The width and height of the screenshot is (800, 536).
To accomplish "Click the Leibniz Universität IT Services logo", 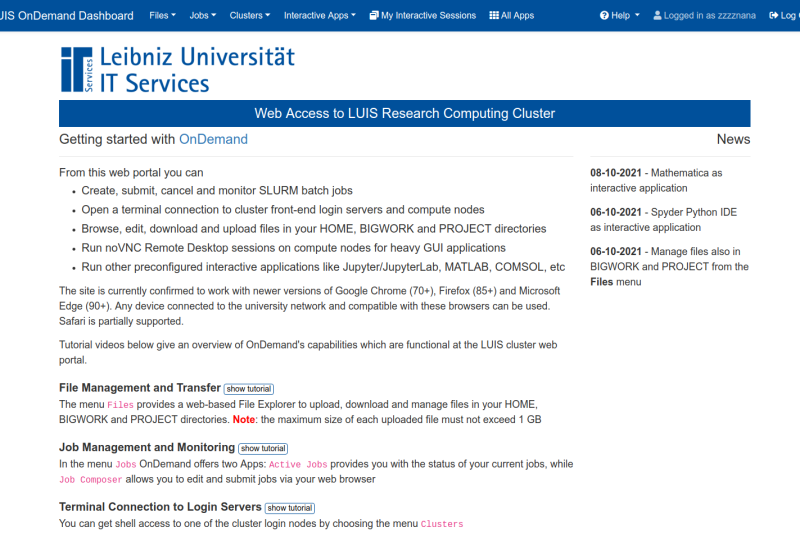I will tap(178, 69).
